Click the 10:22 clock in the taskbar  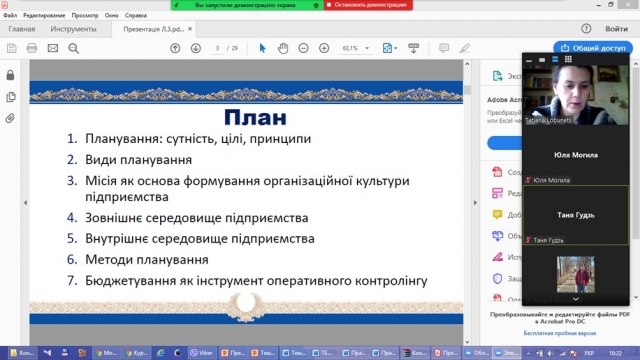click(615, 353)
